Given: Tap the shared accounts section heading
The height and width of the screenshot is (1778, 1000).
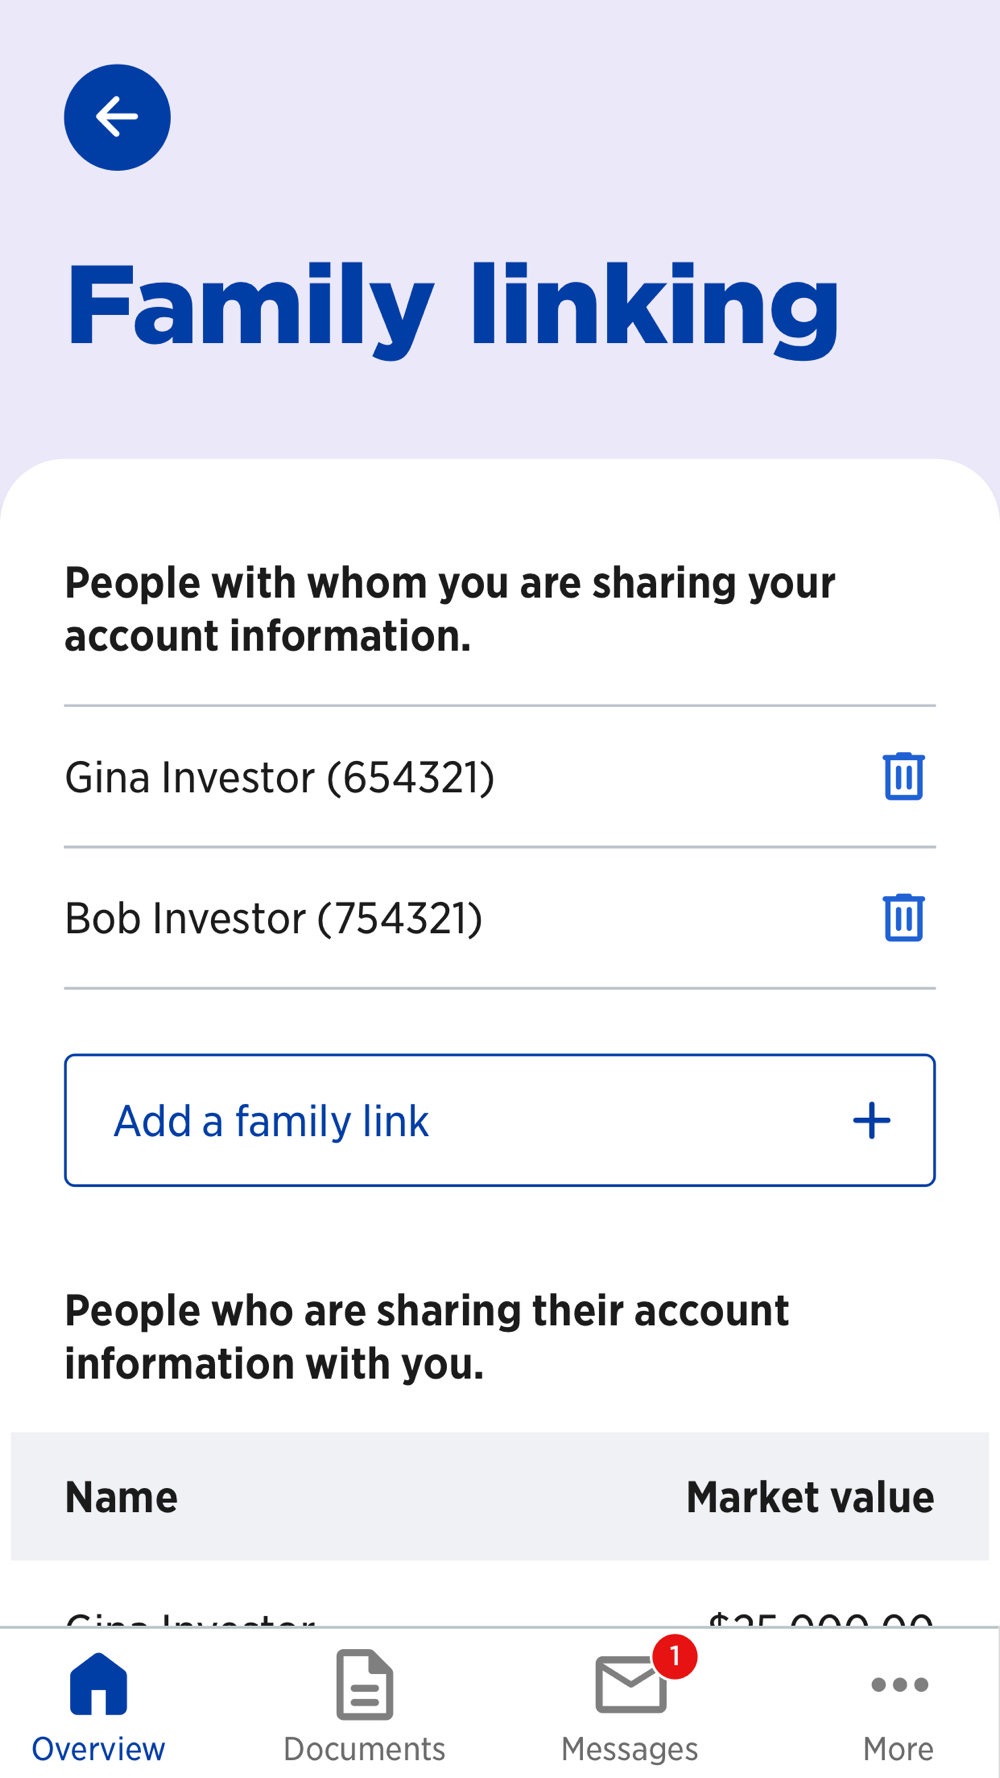Looking at the screenshot, I should coord(427,1337).
